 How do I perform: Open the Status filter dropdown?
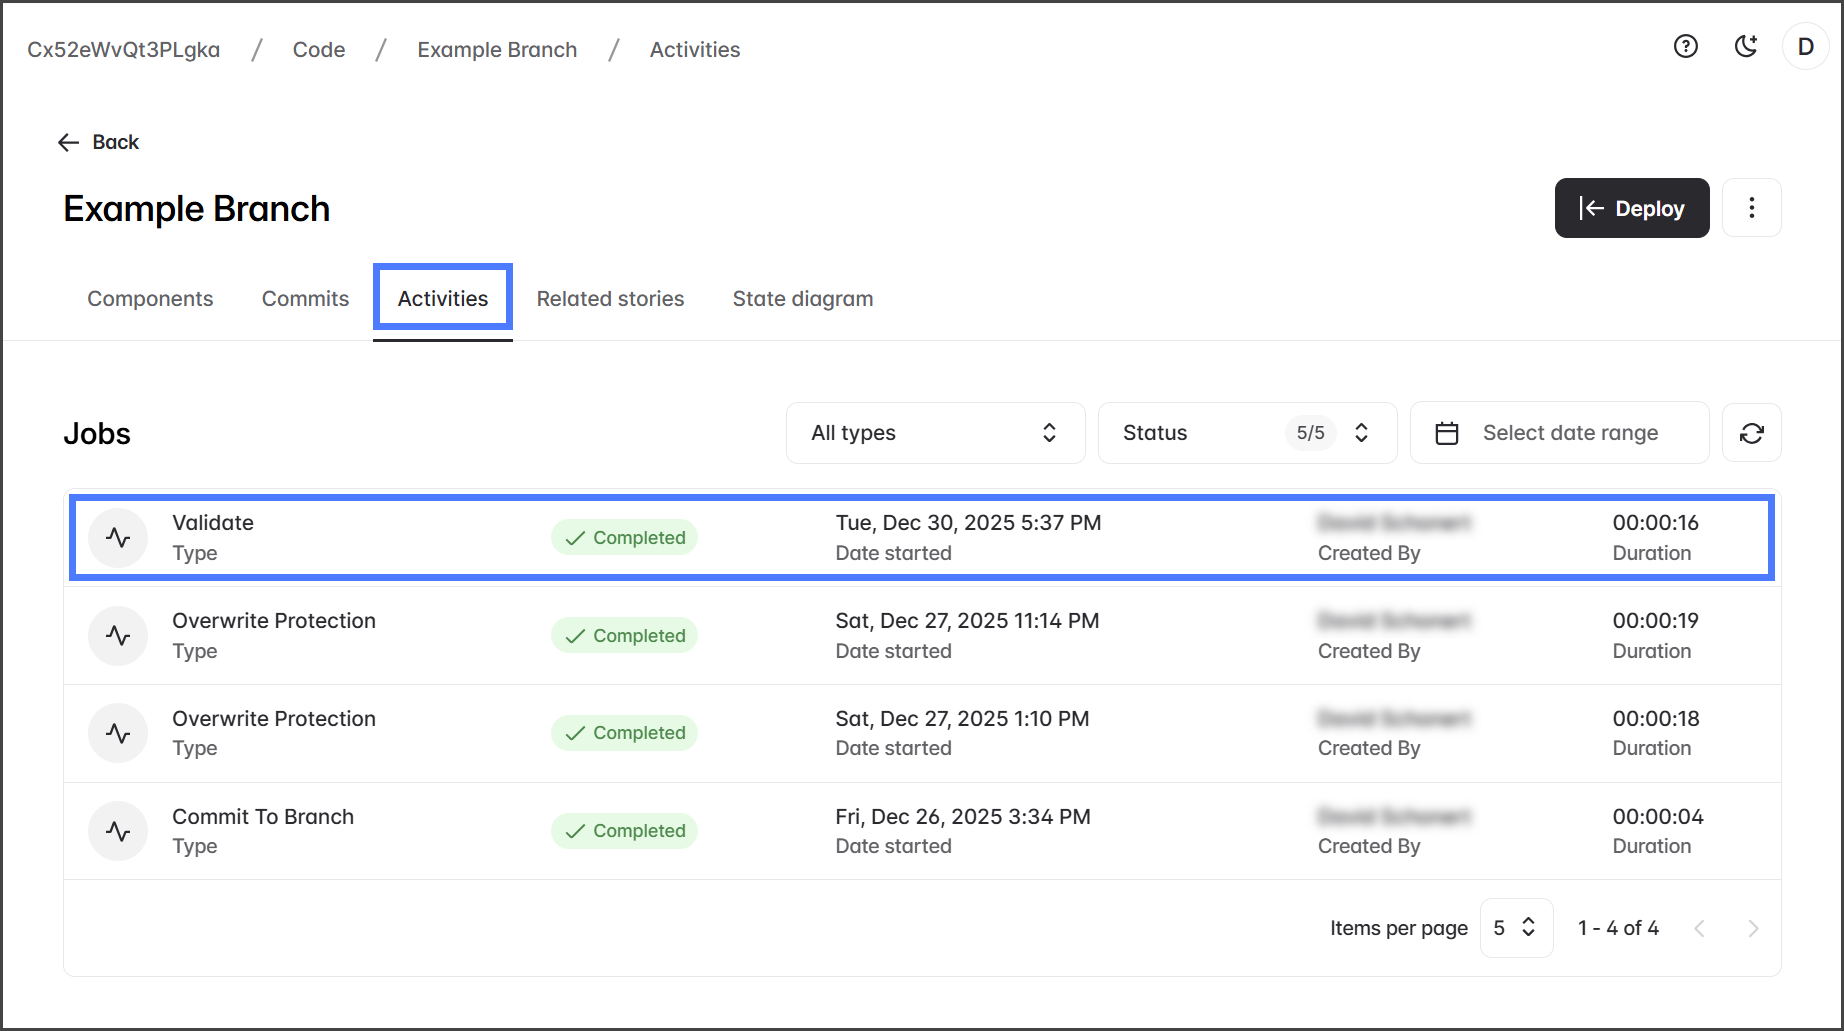coord(1246,433)
